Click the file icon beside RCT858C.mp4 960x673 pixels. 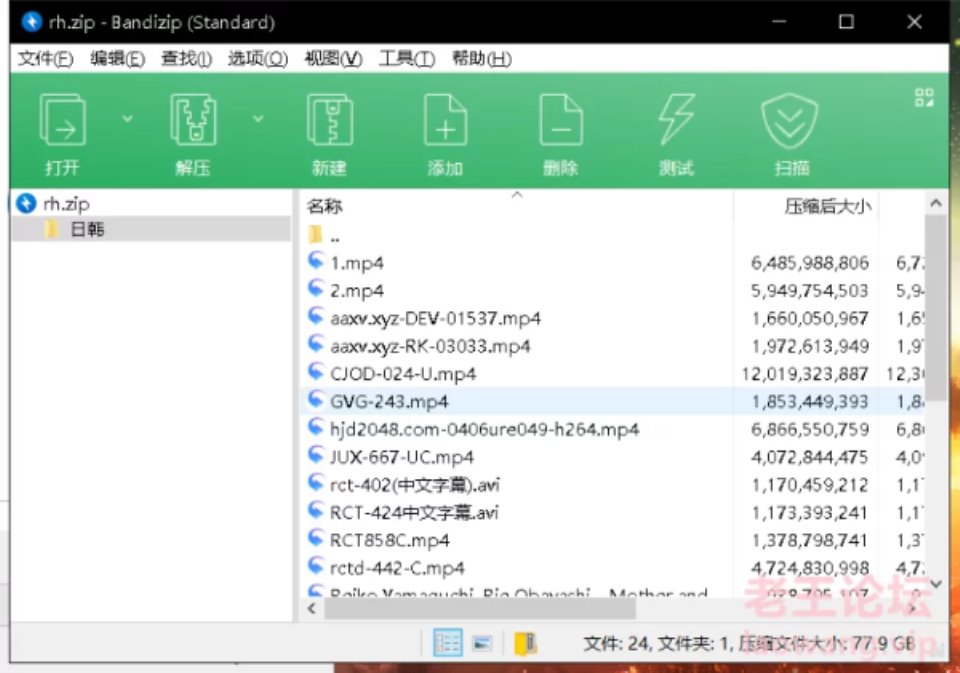[x=316, y=539]
